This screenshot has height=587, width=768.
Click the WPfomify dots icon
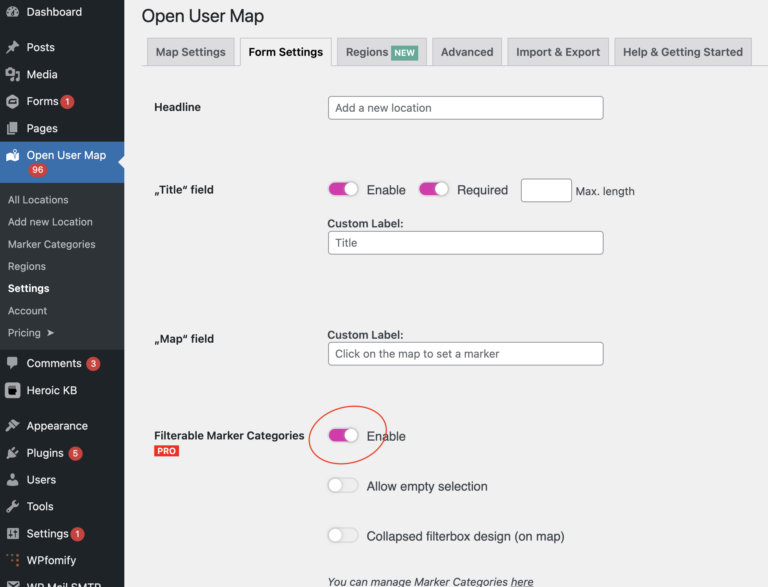(13, 560)
